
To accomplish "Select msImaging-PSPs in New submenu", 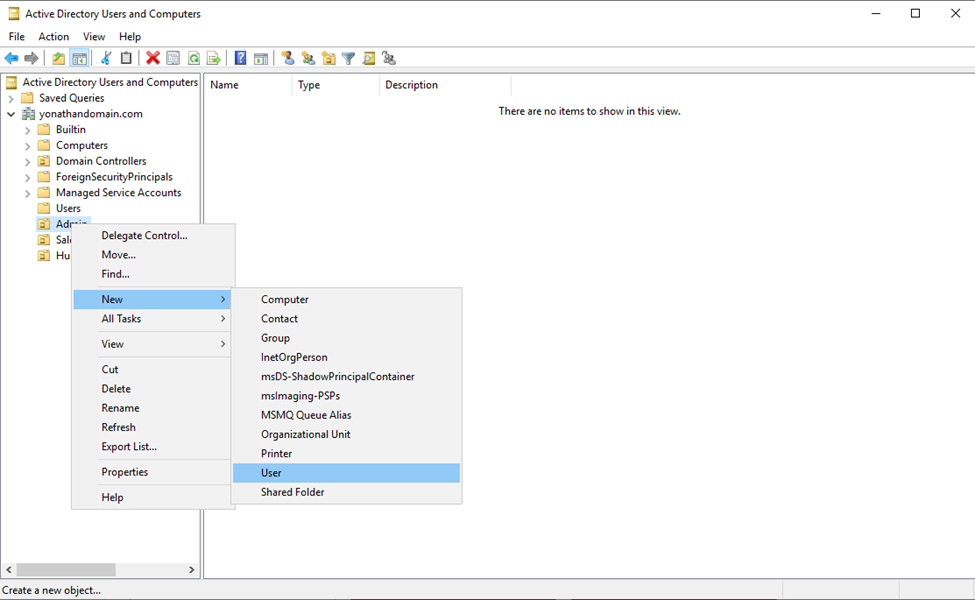I will (x=346, y=395).
